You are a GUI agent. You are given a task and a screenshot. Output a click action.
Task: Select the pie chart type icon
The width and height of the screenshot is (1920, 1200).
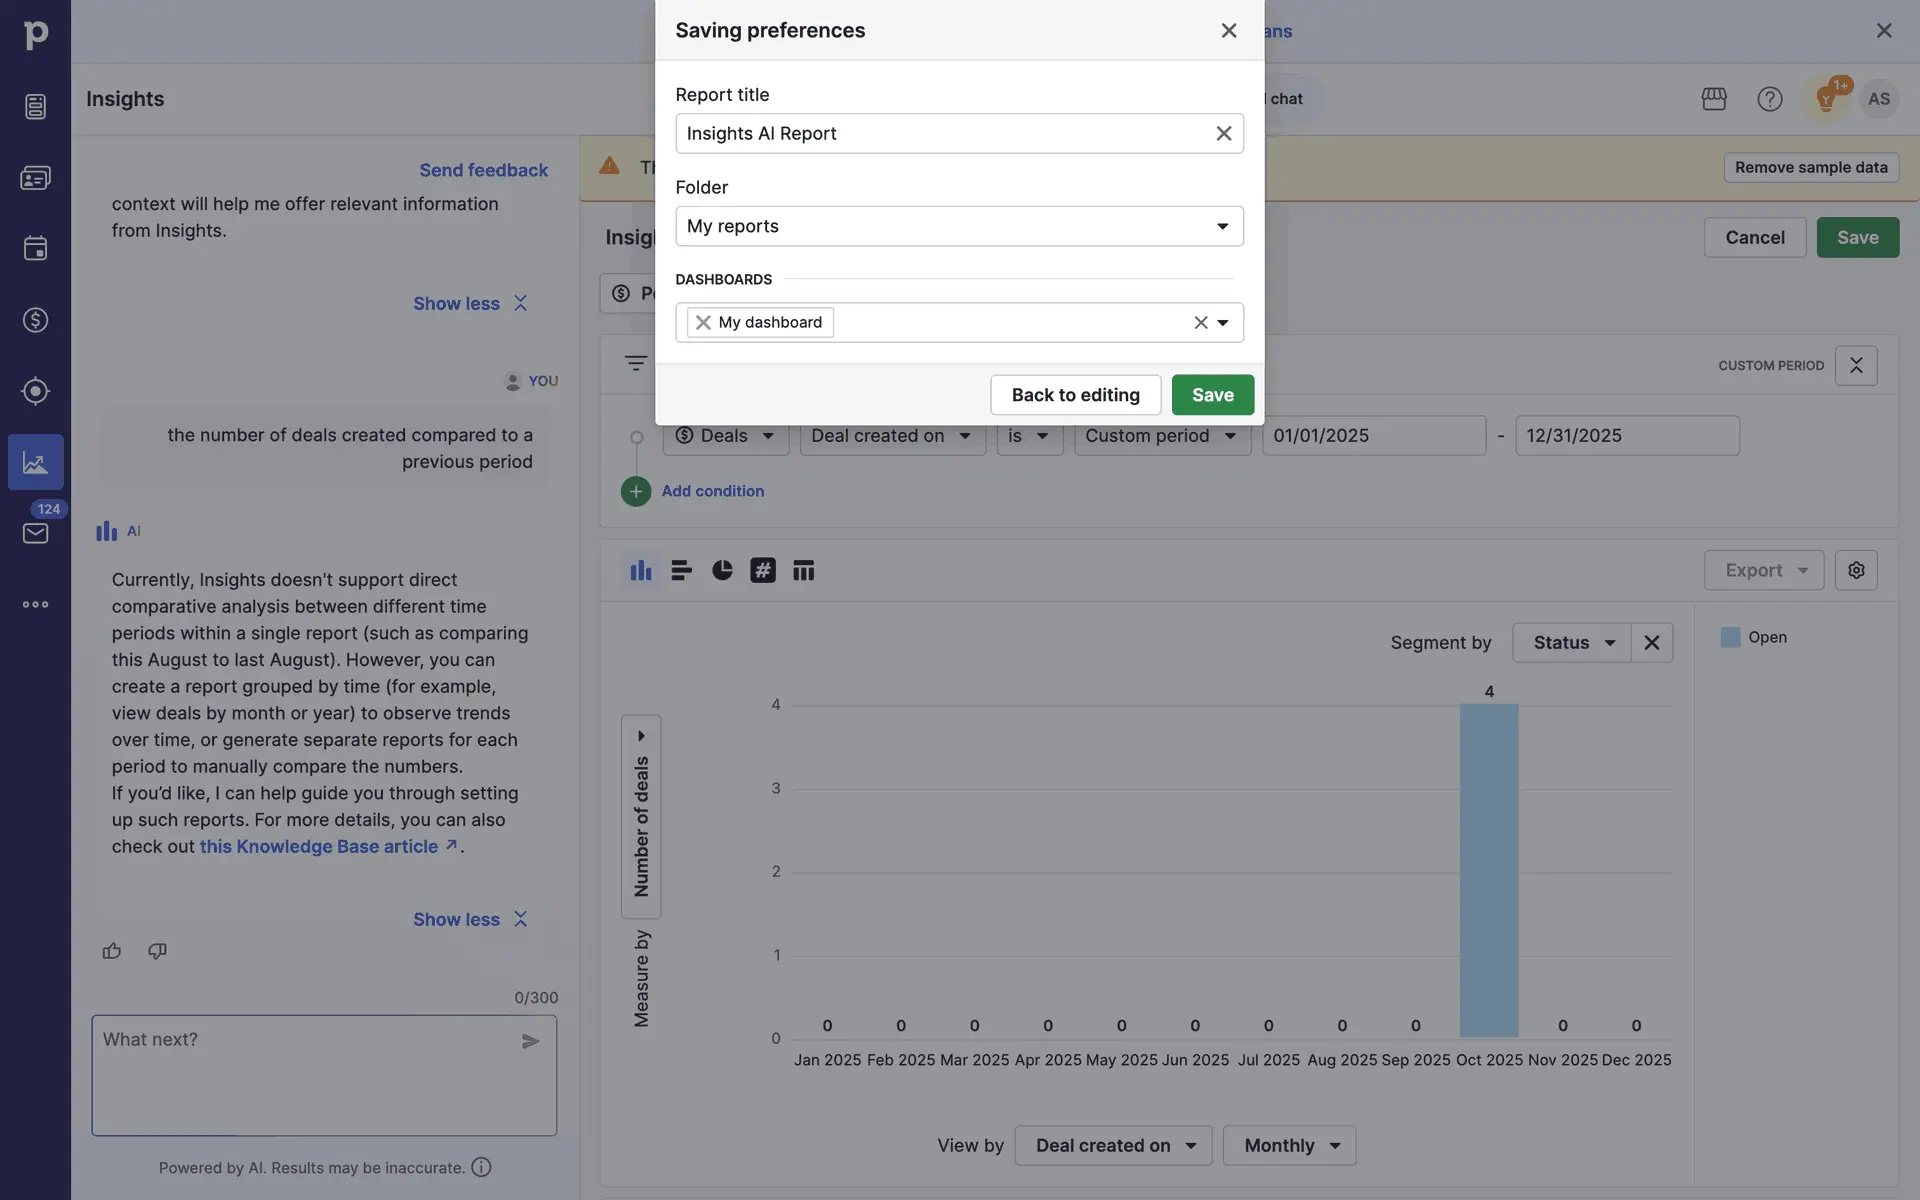(x=722, y=570)
